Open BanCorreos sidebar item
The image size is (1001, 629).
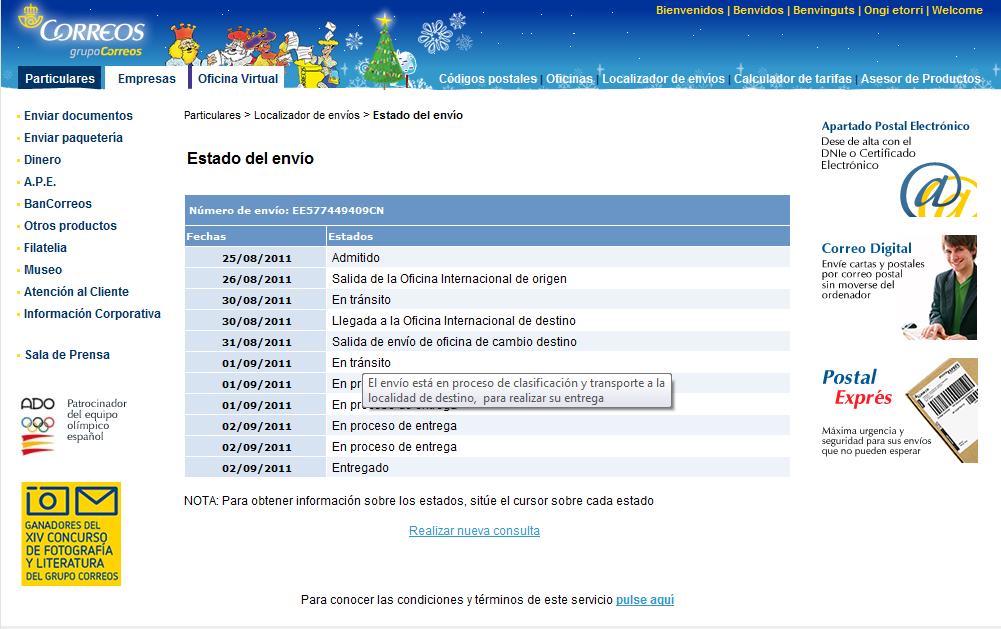coord(58,204)
